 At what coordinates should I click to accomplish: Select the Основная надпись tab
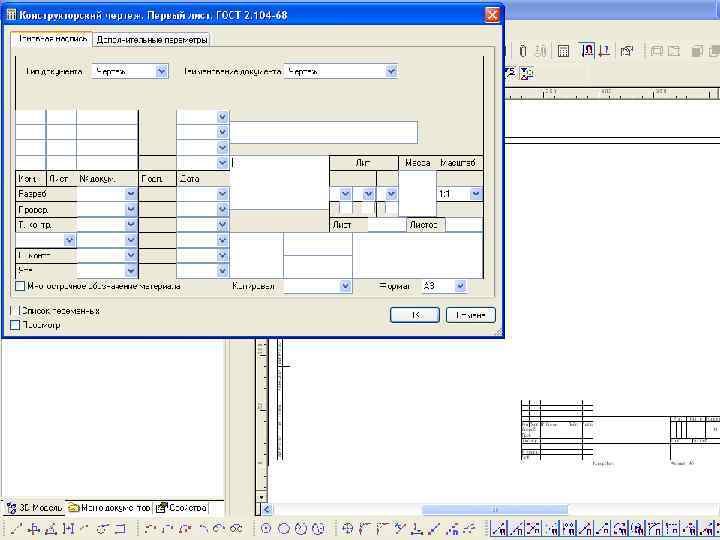pos(52,39)
